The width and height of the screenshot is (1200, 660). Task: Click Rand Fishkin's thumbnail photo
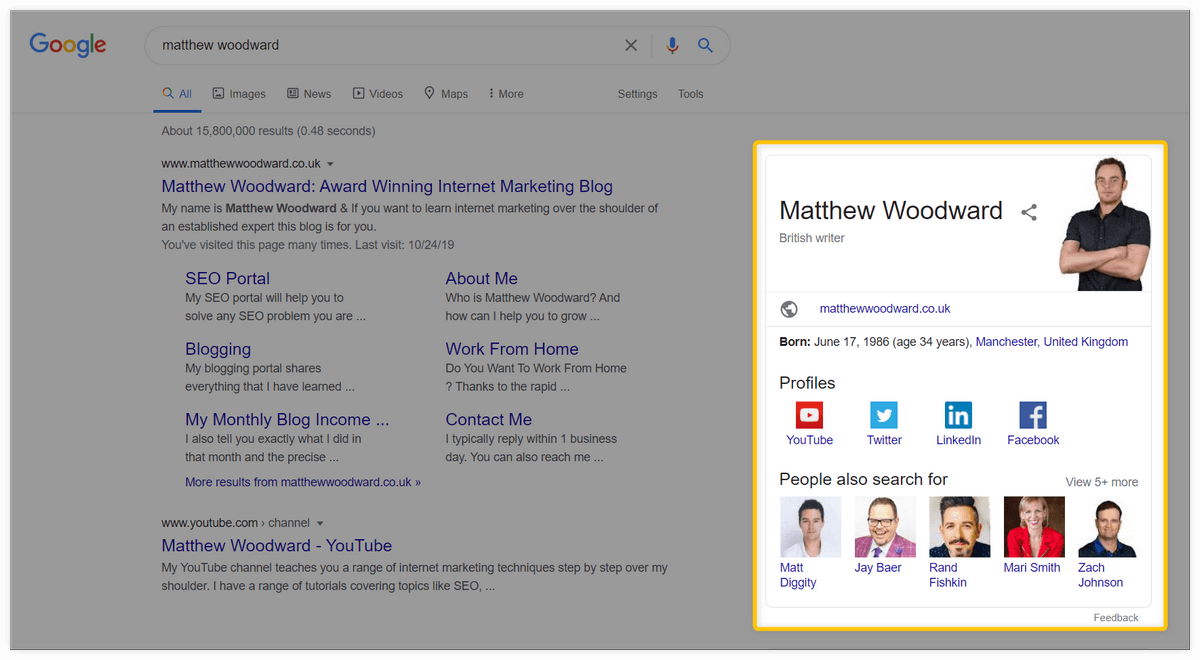pos(959,526)
